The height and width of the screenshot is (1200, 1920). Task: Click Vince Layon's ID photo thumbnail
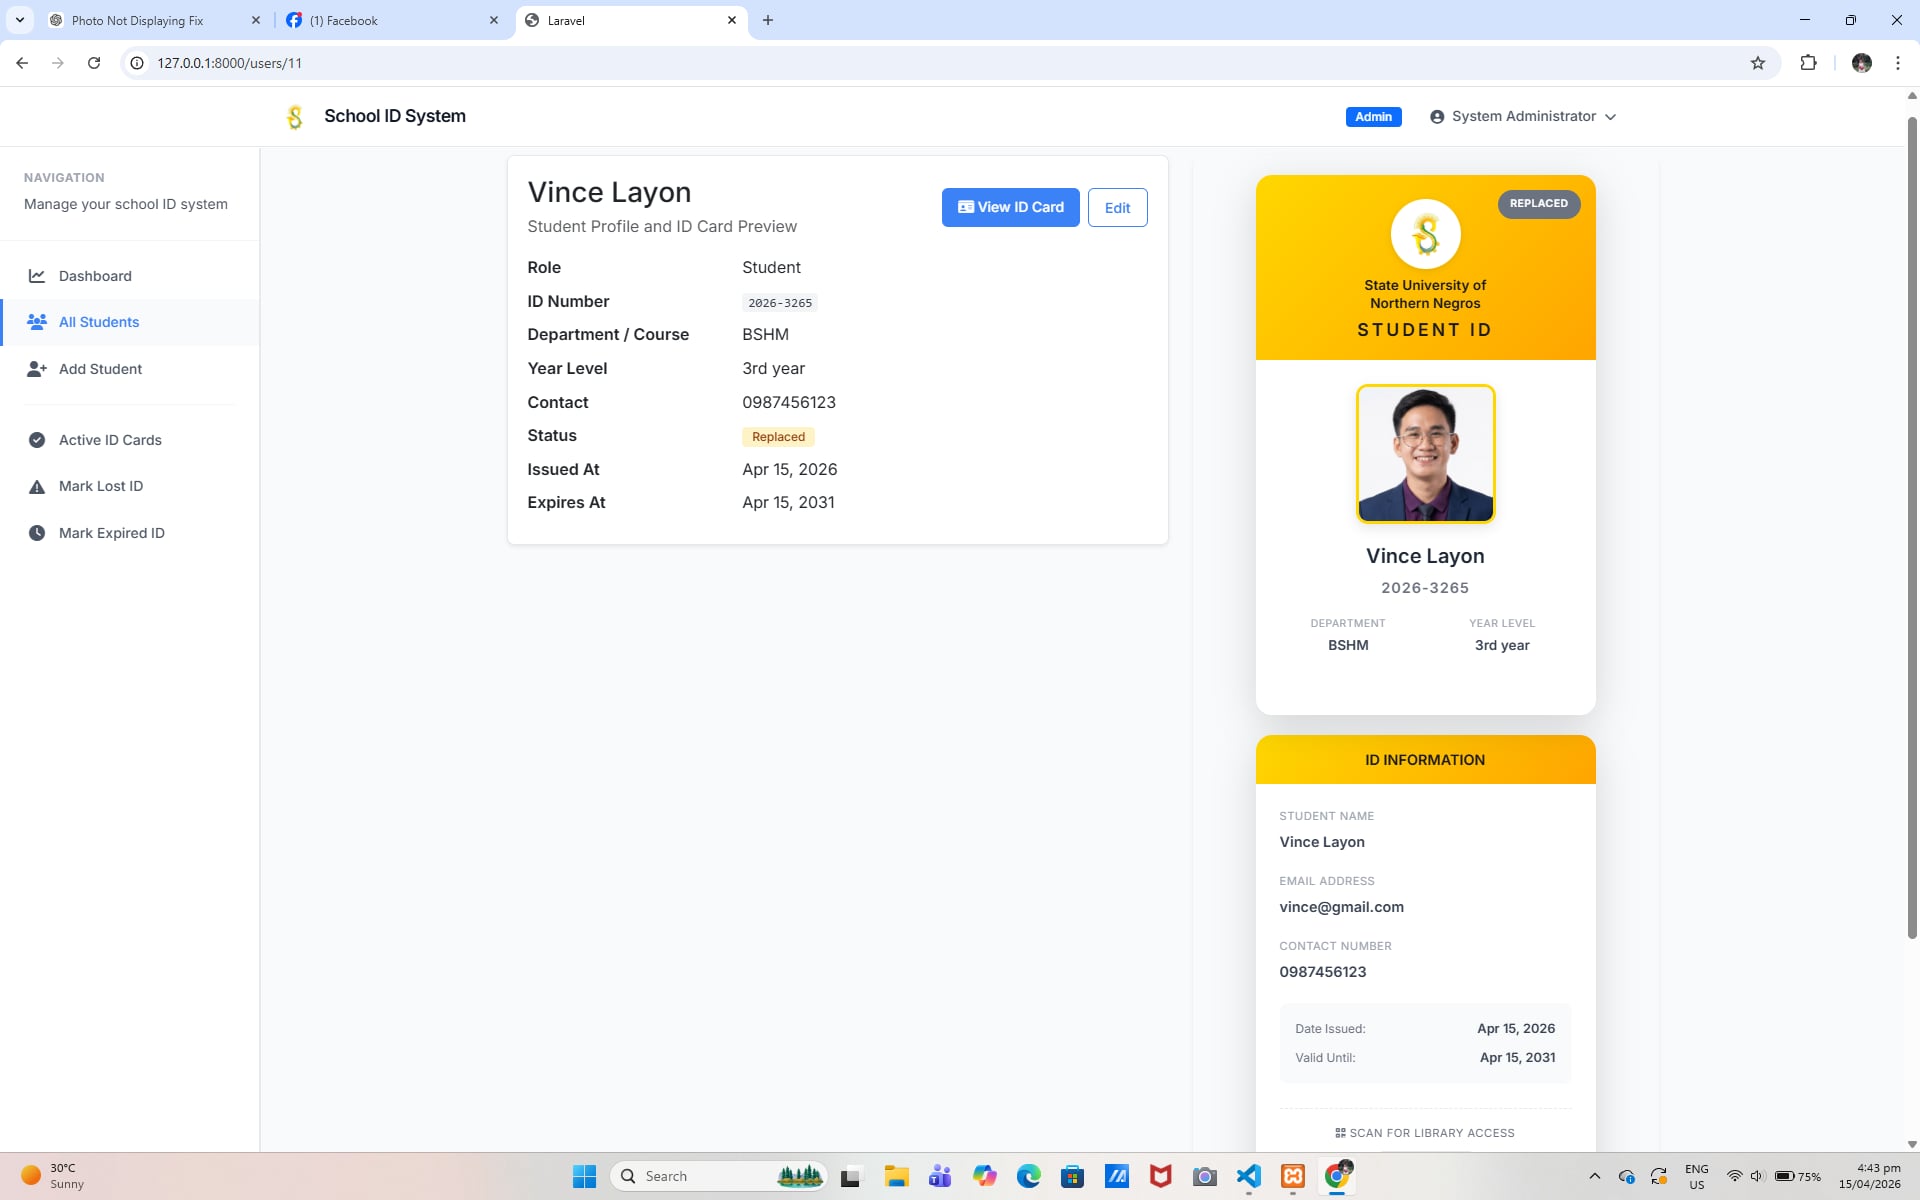click(1425, 454)
